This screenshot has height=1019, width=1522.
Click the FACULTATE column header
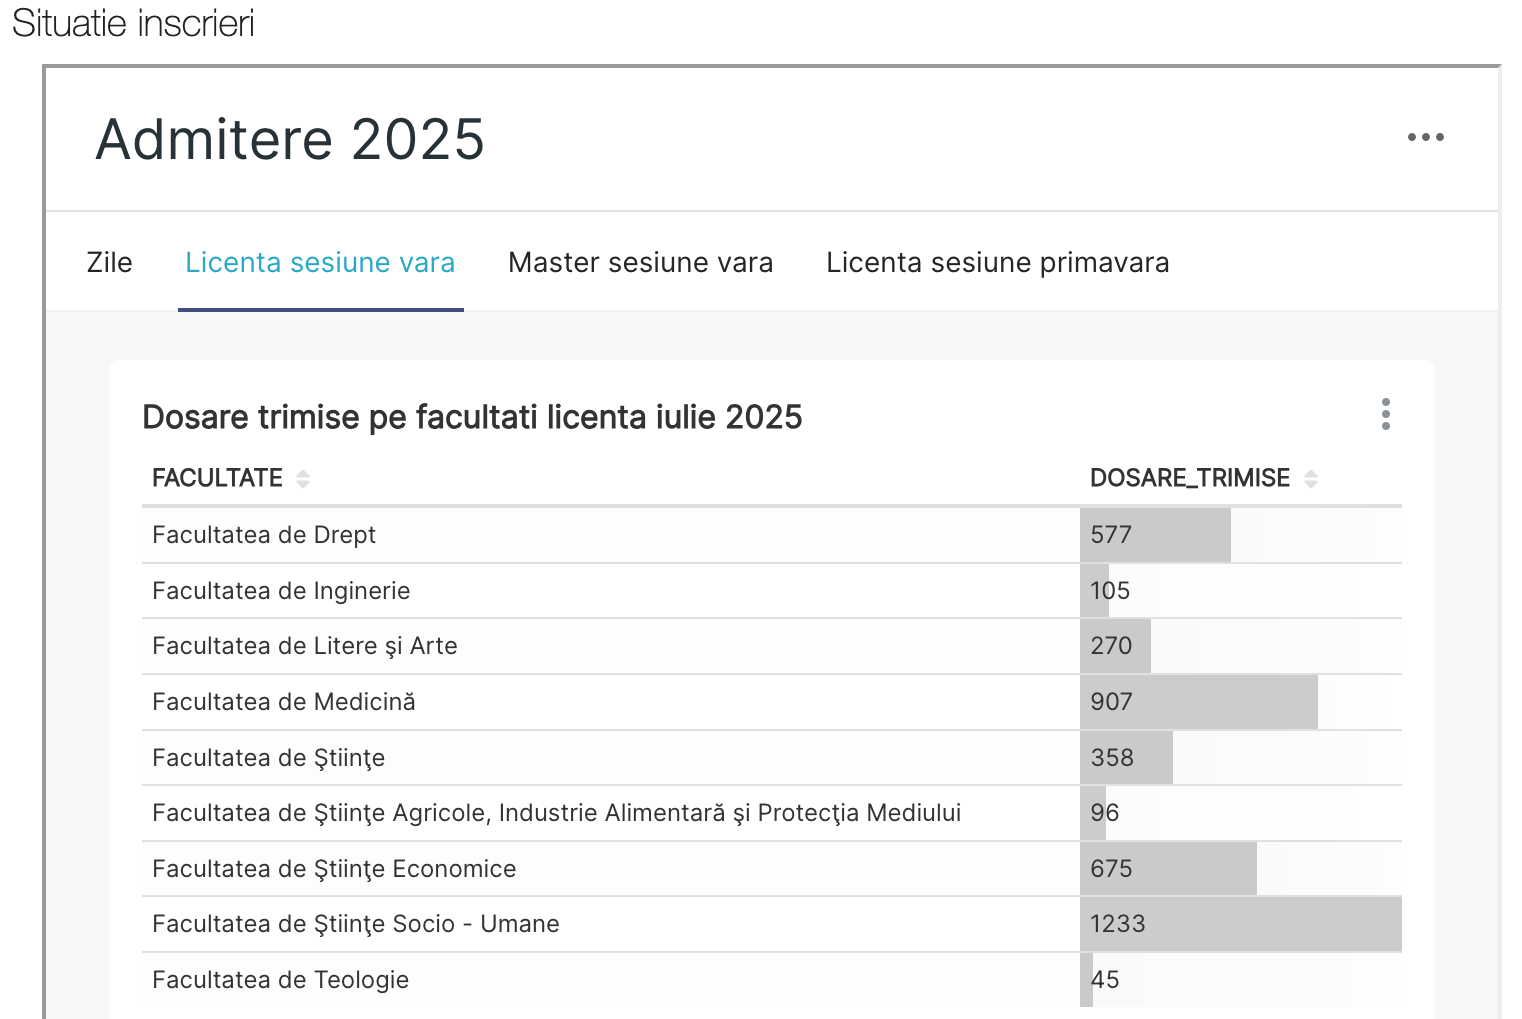point(217,478)
